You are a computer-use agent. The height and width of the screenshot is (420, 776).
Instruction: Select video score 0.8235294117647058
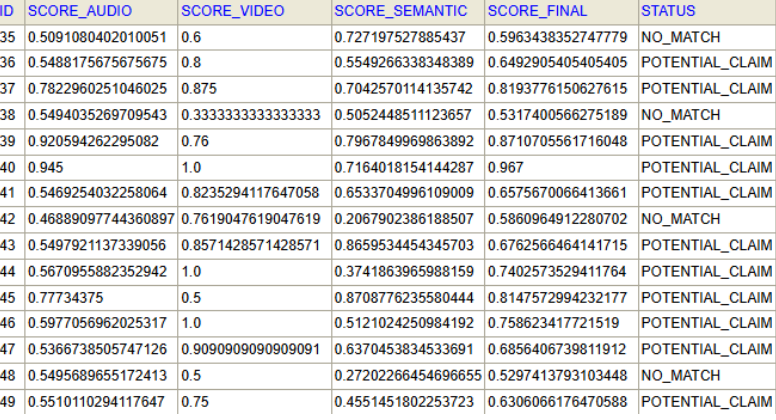pyautogui.click(x=250, y=192)
